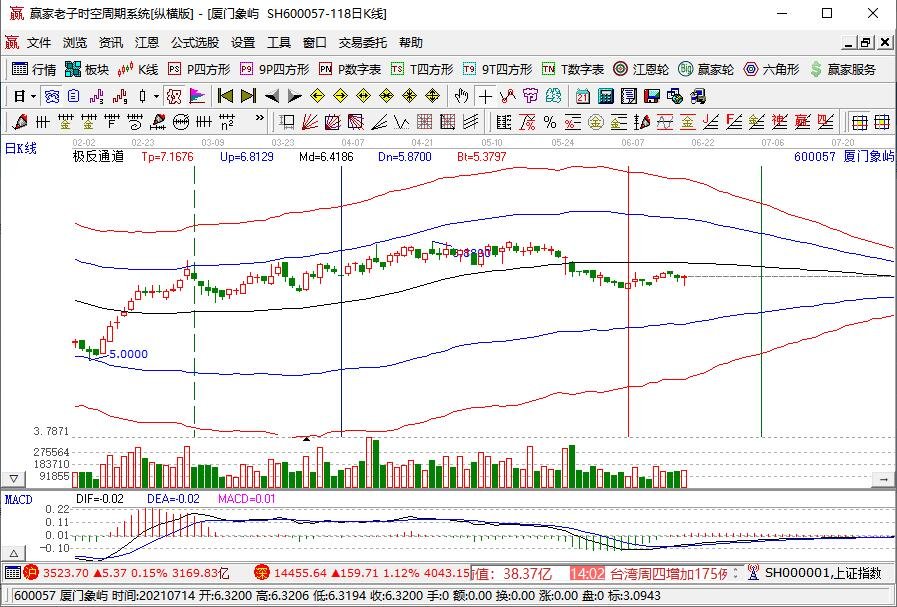Toggle the pressed blue knot icon button
The height and width of the screenshot is (607, 897).
coord(52,96)
